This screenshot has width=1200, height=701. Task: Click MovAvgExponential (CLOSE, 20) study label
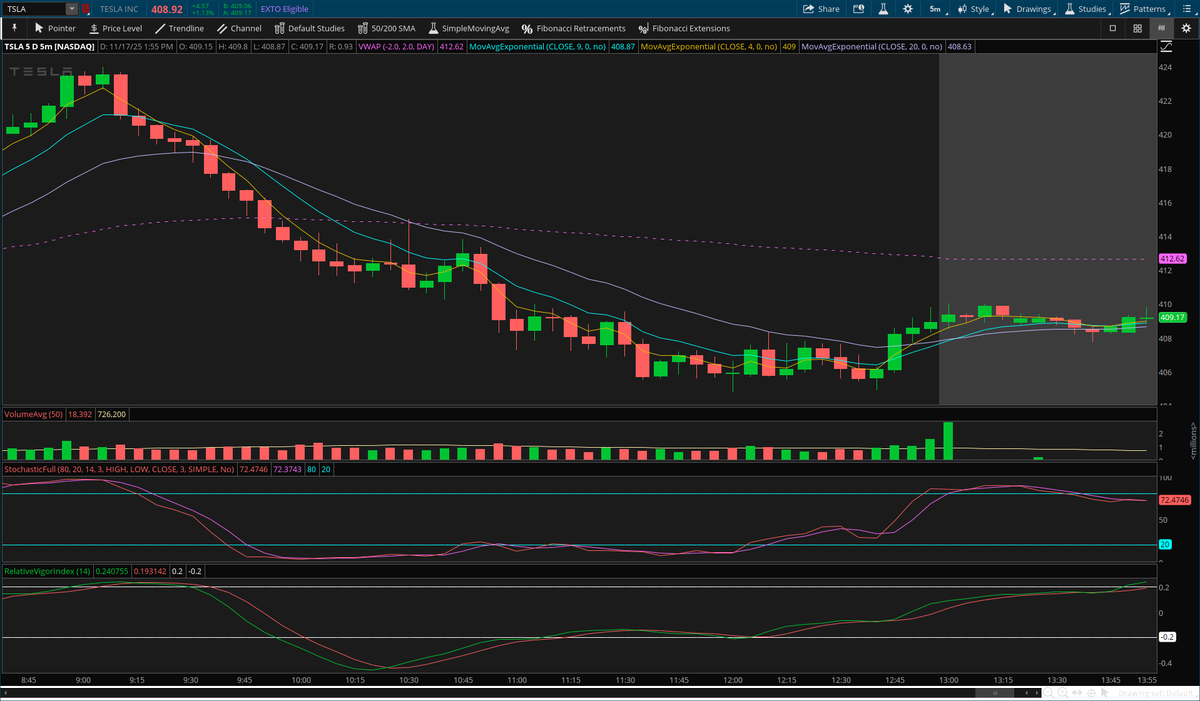(873, 46)
